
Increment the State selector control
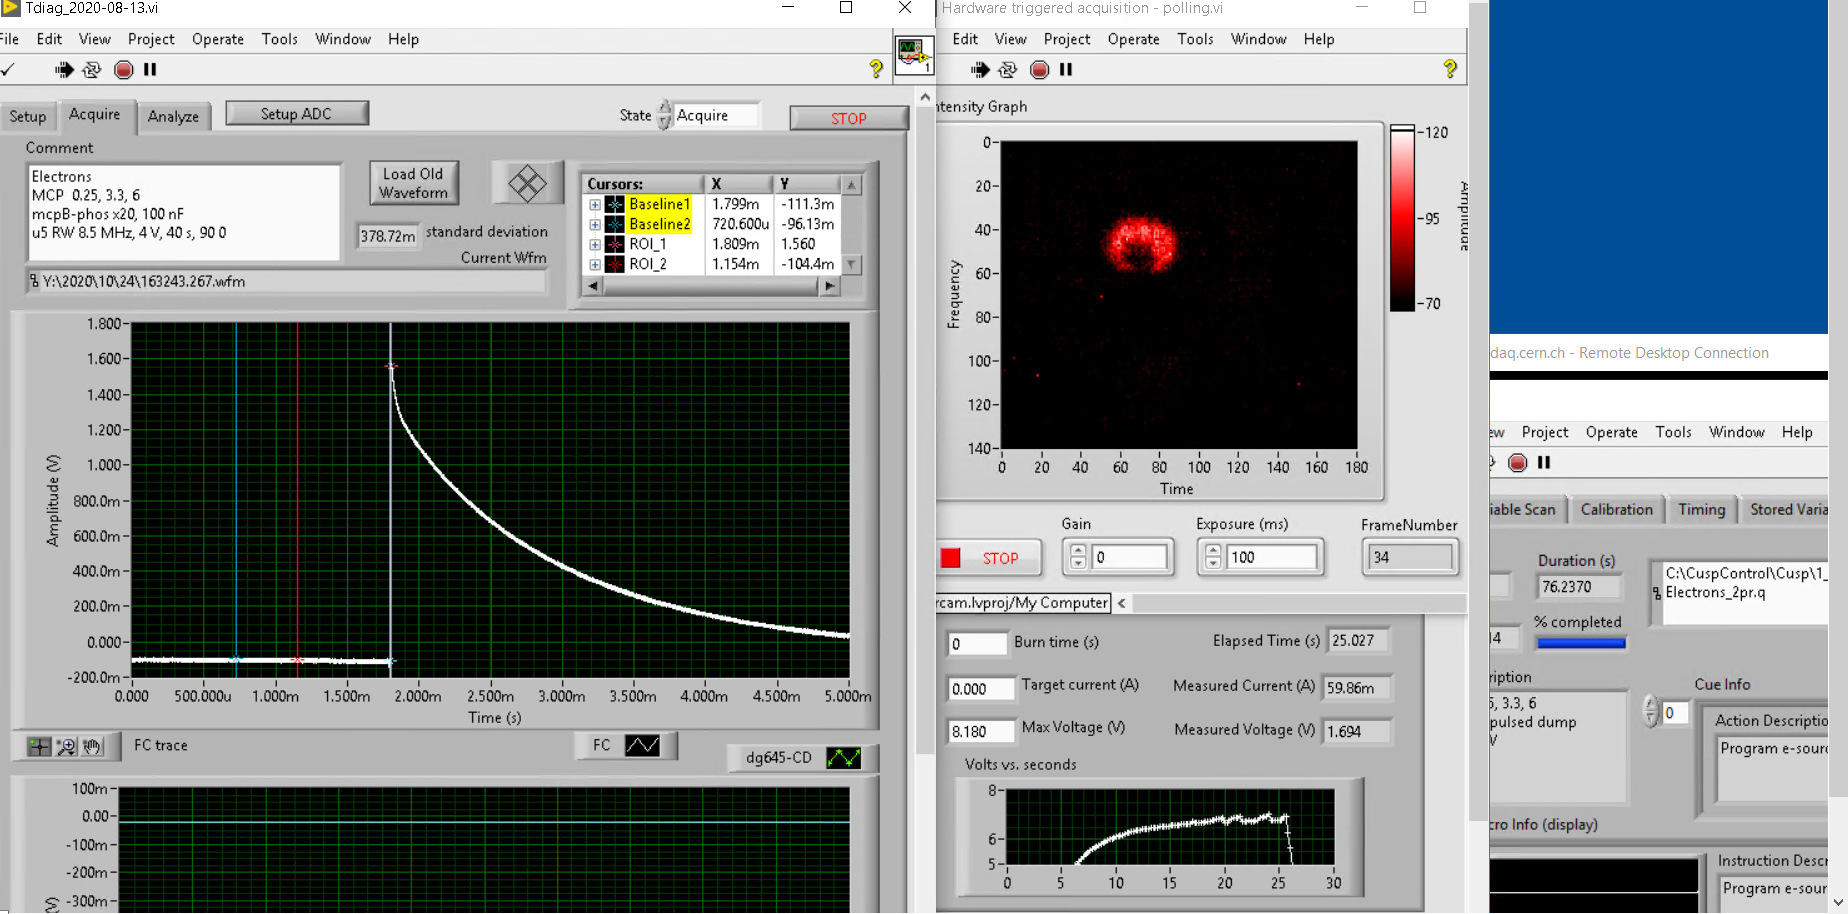665,108
